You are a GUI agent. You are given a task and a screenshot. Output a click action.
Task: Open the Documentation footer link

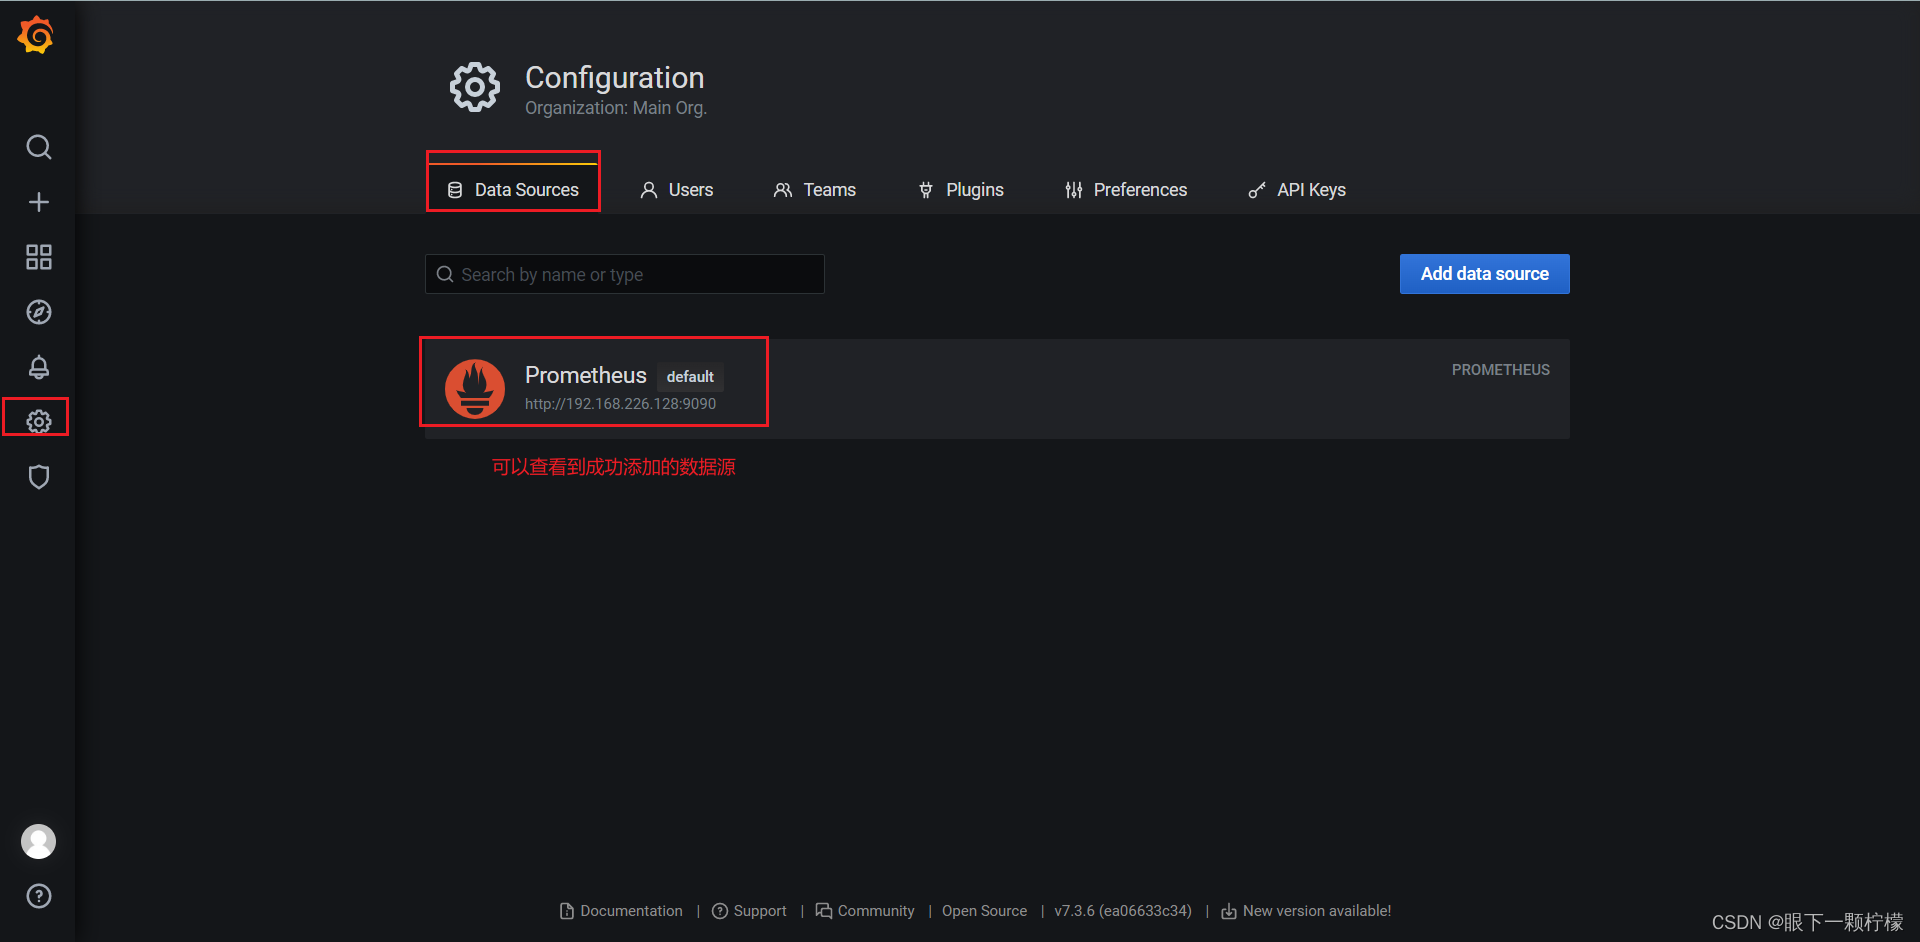pyautogui.click(x=622, y=911)
